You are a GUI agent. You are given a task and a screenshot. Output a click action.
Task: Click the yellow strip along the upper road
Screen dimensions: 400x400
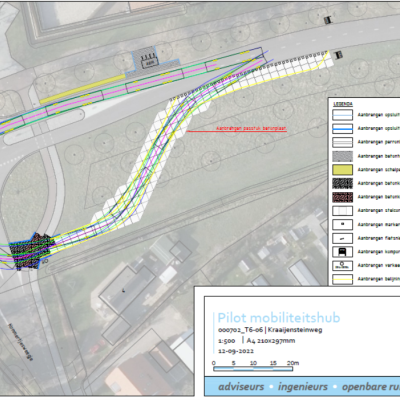click(x=82, y=89)
